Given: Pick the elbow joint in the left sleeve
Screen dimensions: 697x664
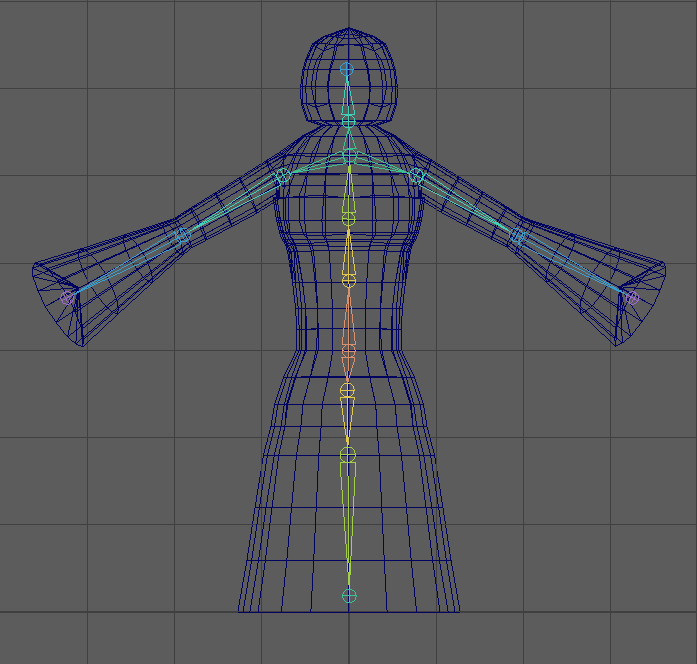Looking at the screenshot, I should coord(182,236).
